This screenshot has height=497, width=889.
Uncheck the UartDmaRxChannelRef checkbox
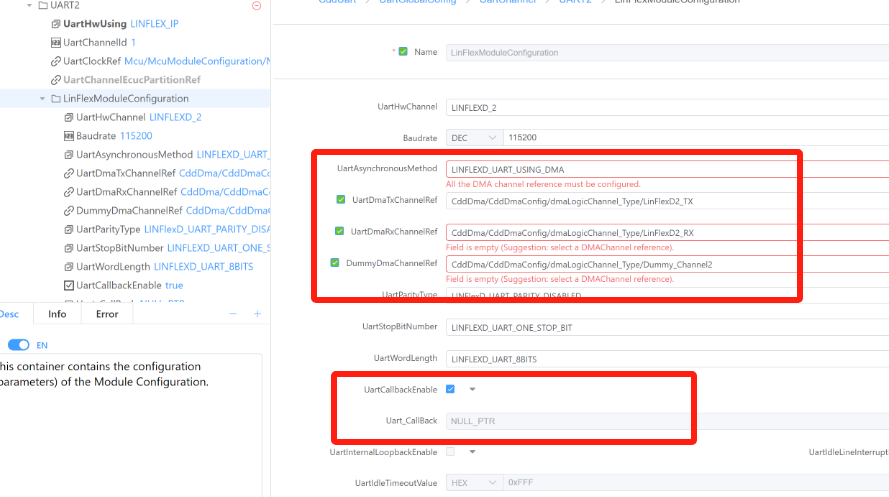click(339, 231)
